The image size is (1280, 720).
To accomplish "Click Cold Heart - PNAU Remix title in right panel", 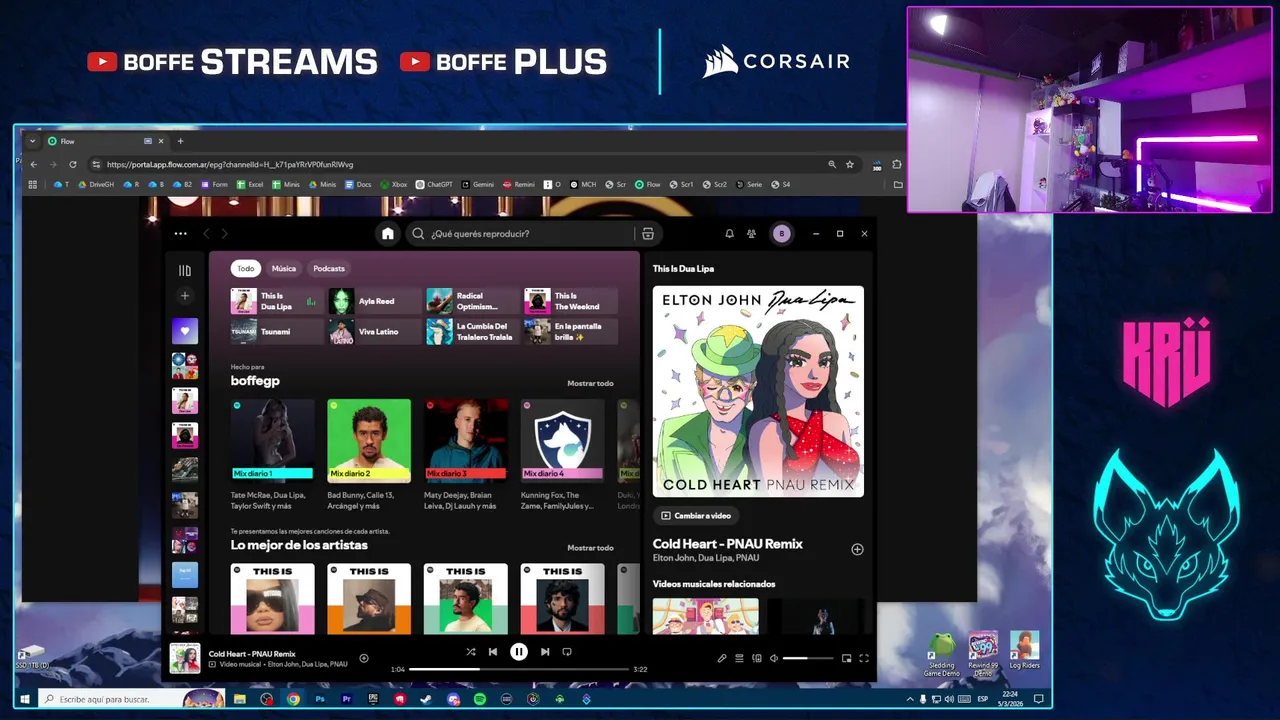I will click(x=728, y=544).
